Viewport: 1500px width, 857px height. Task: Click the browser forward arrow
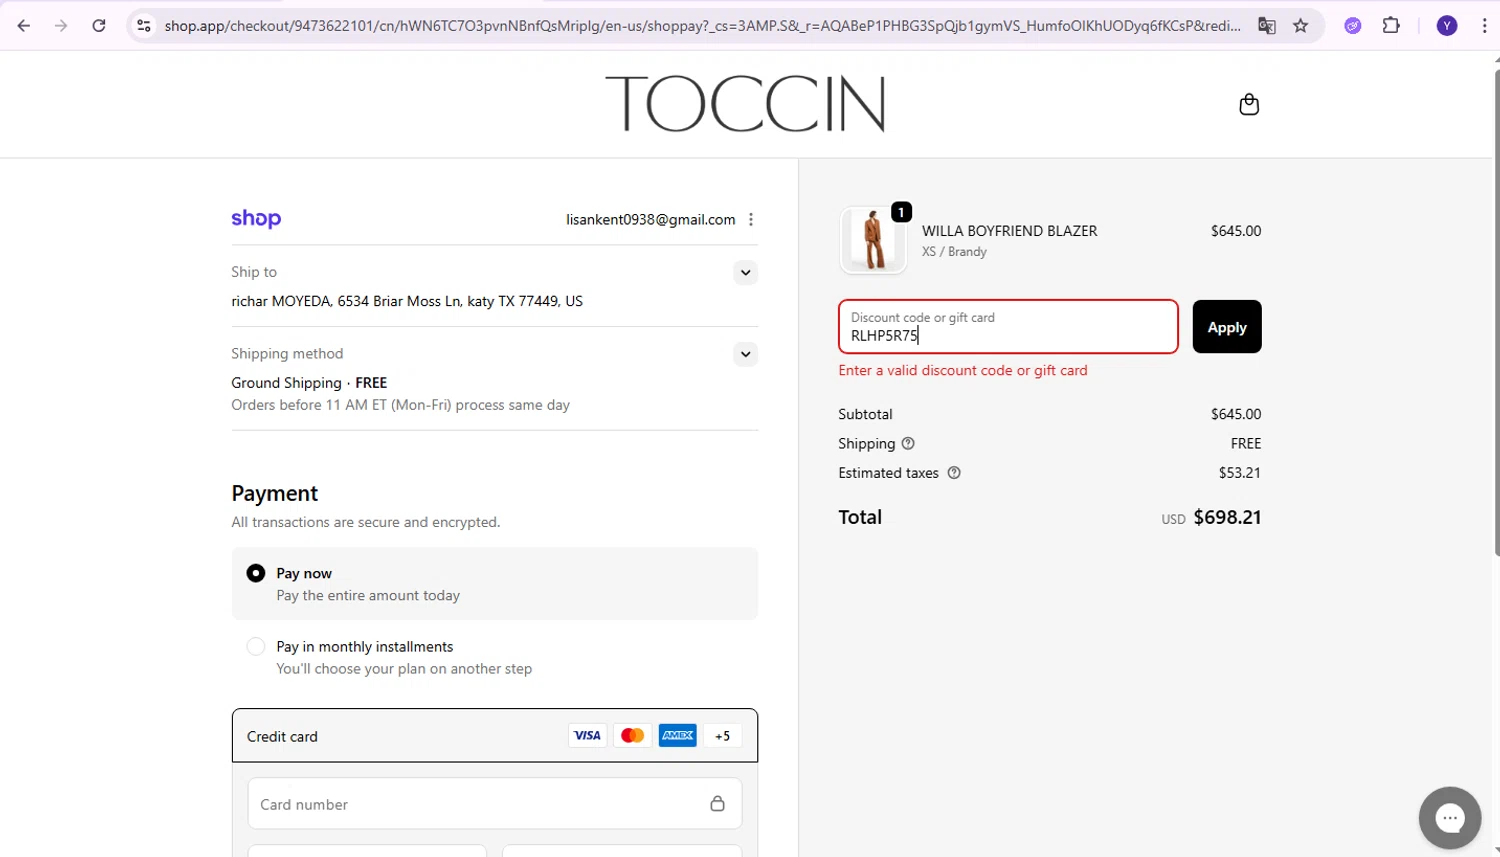(x=61, y=26)
